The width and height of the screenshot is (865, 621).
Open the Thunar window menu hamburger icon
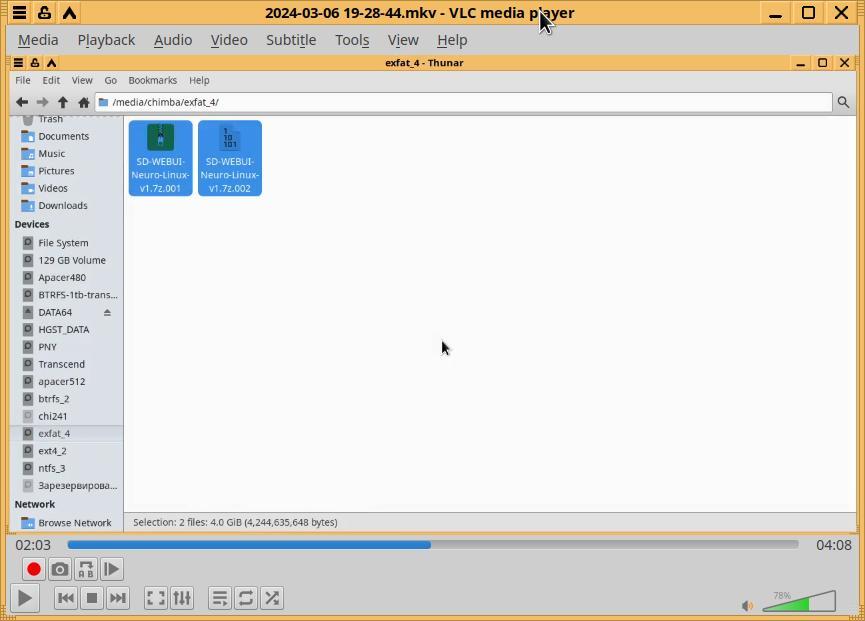pos(18,63)
